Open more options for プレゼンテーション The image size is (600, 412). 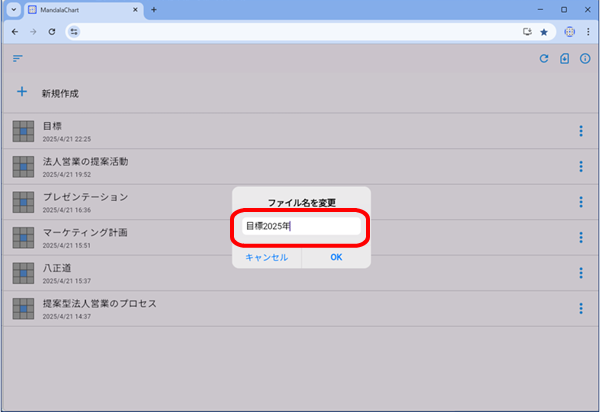(x=581, y=202)
